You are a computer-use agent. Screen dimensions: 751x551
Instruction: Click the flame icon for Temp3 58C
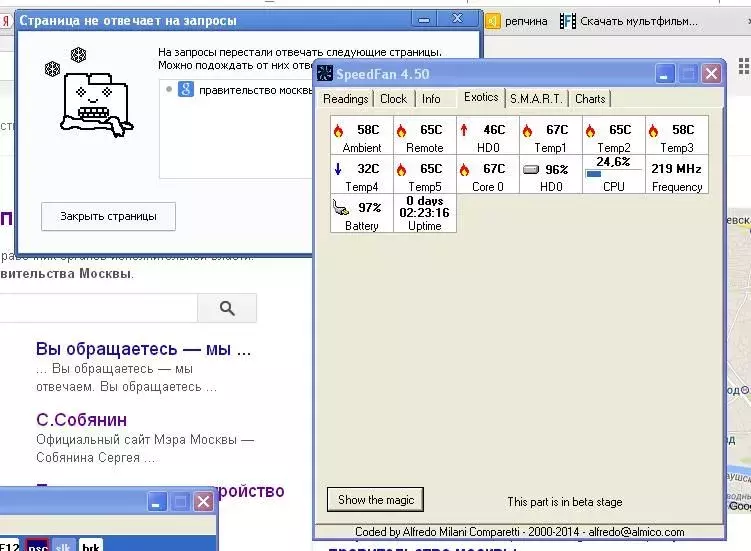coord(653,130)
